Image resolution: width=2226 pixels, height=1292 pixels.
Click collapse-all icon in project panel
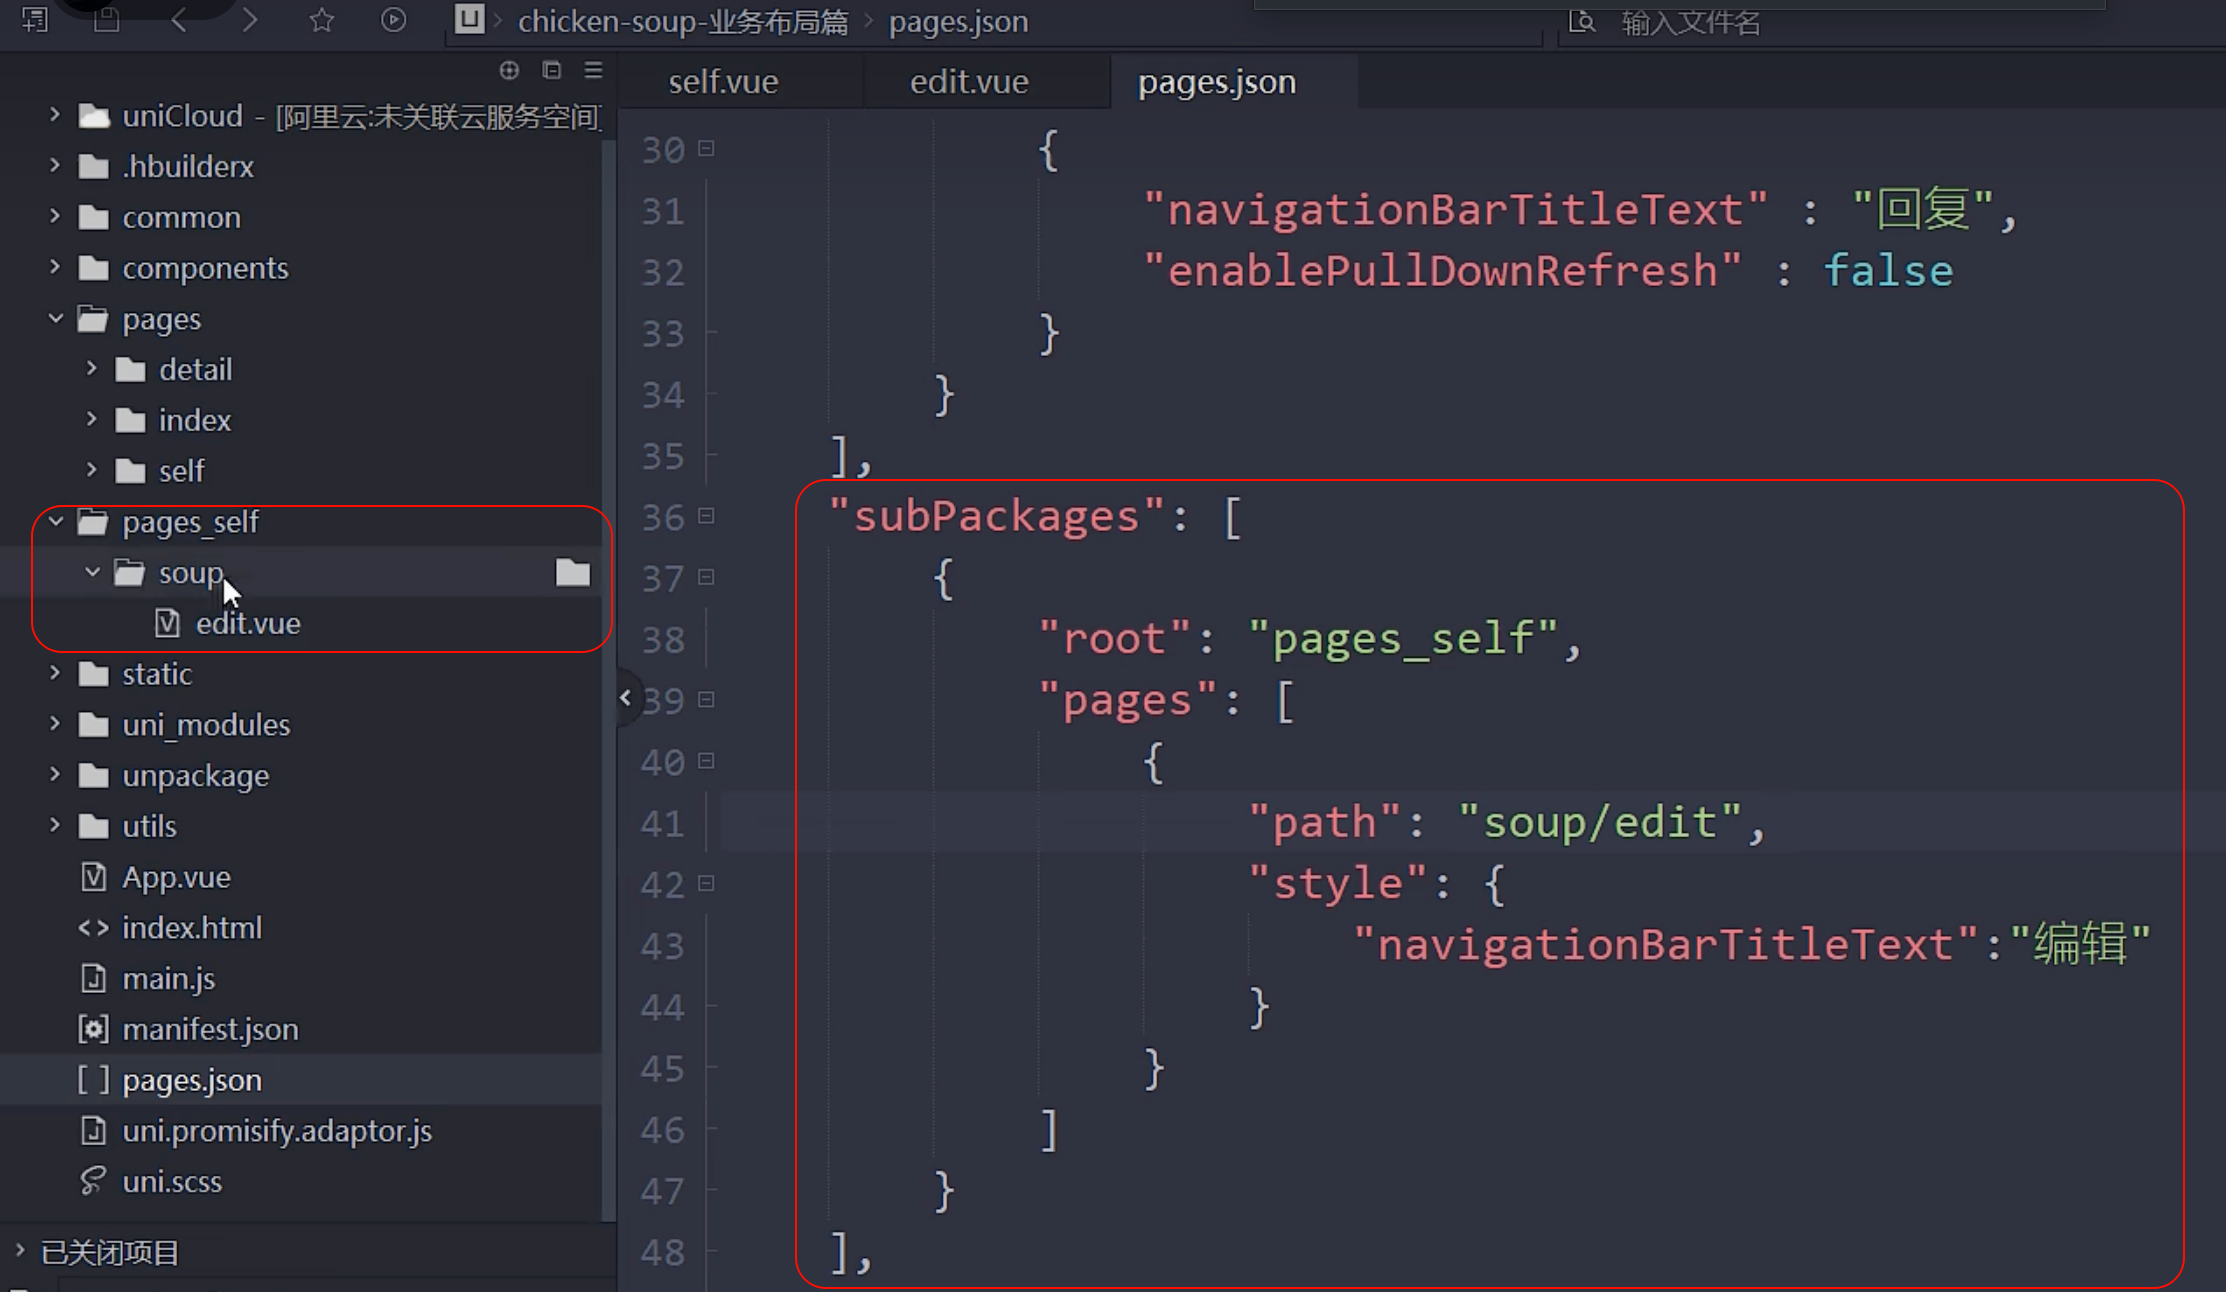[551, 70]
